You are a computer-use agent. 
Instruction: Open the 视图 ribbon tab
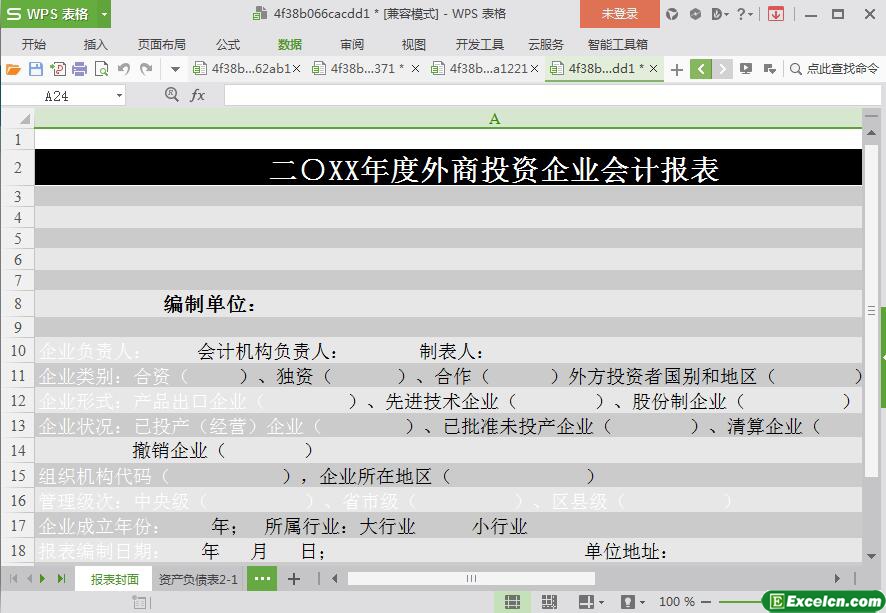click(414, 45)
